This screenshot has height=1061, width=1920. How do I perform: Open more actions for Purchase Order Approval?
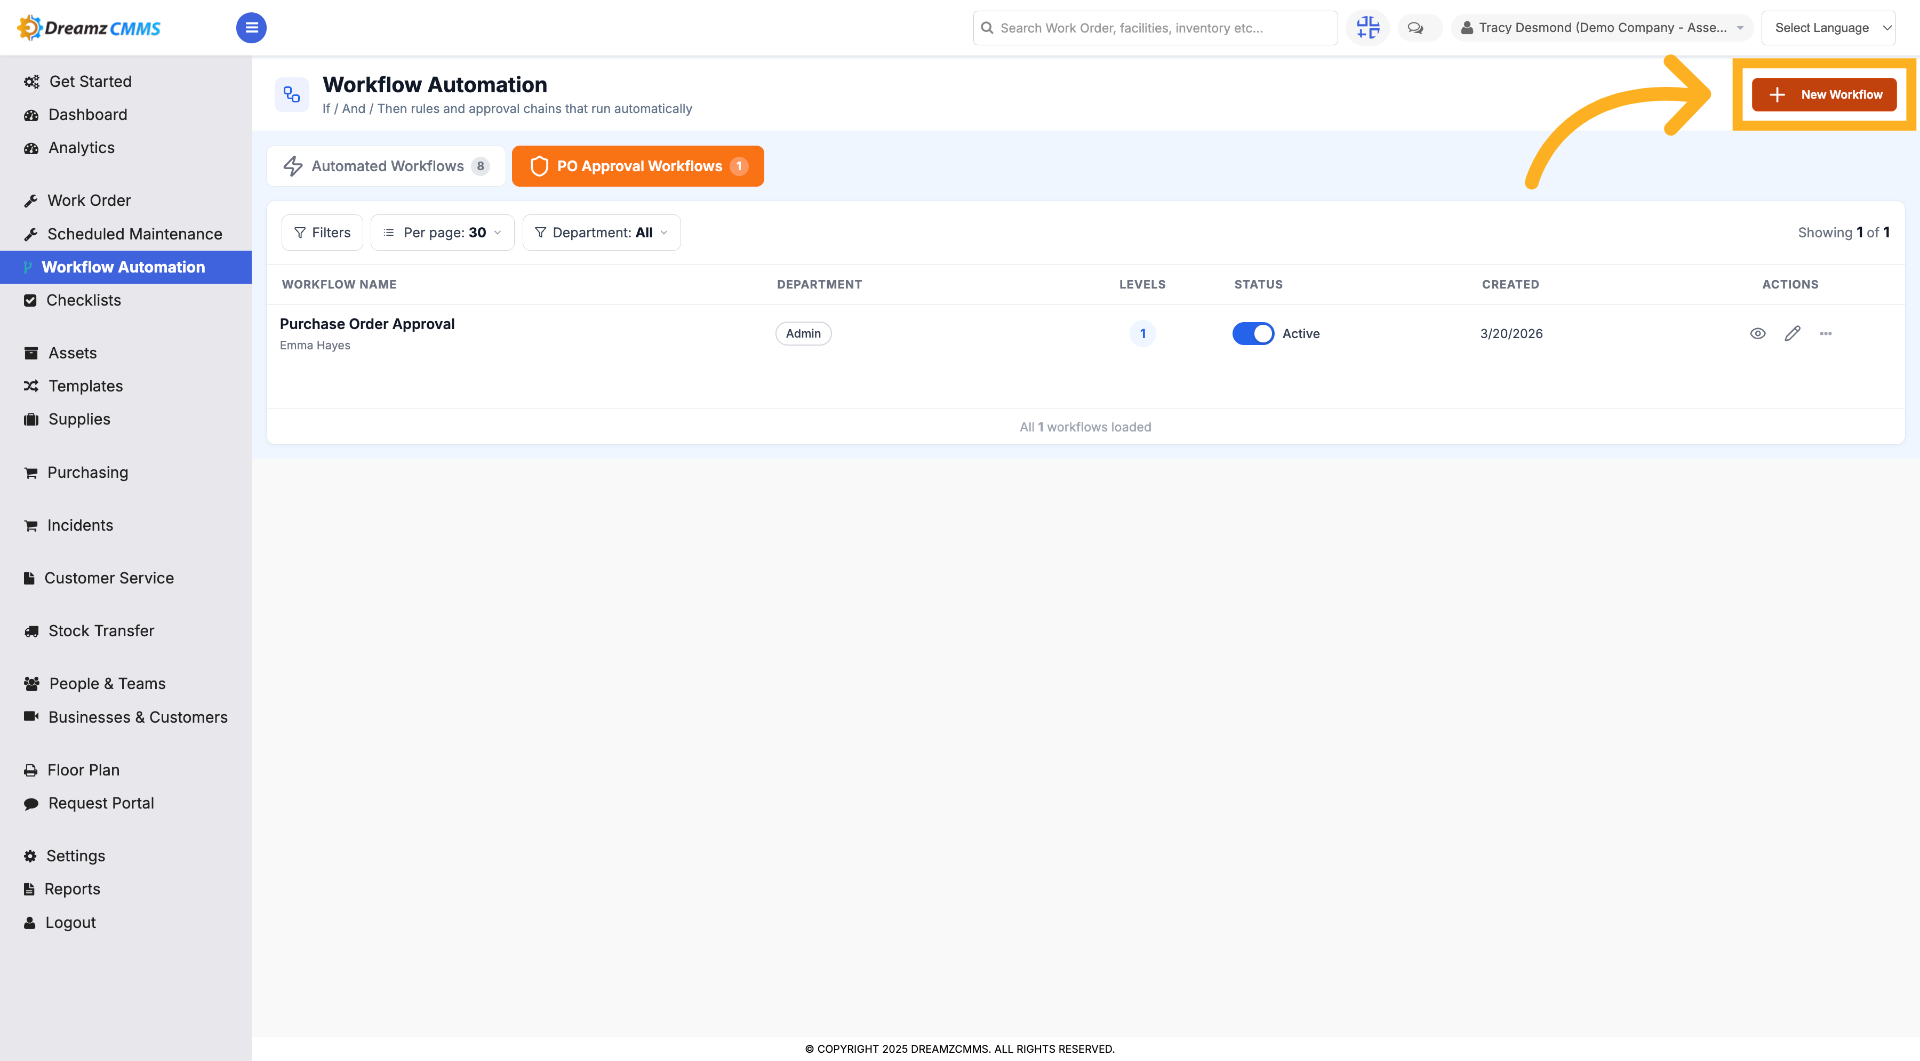1826,334
